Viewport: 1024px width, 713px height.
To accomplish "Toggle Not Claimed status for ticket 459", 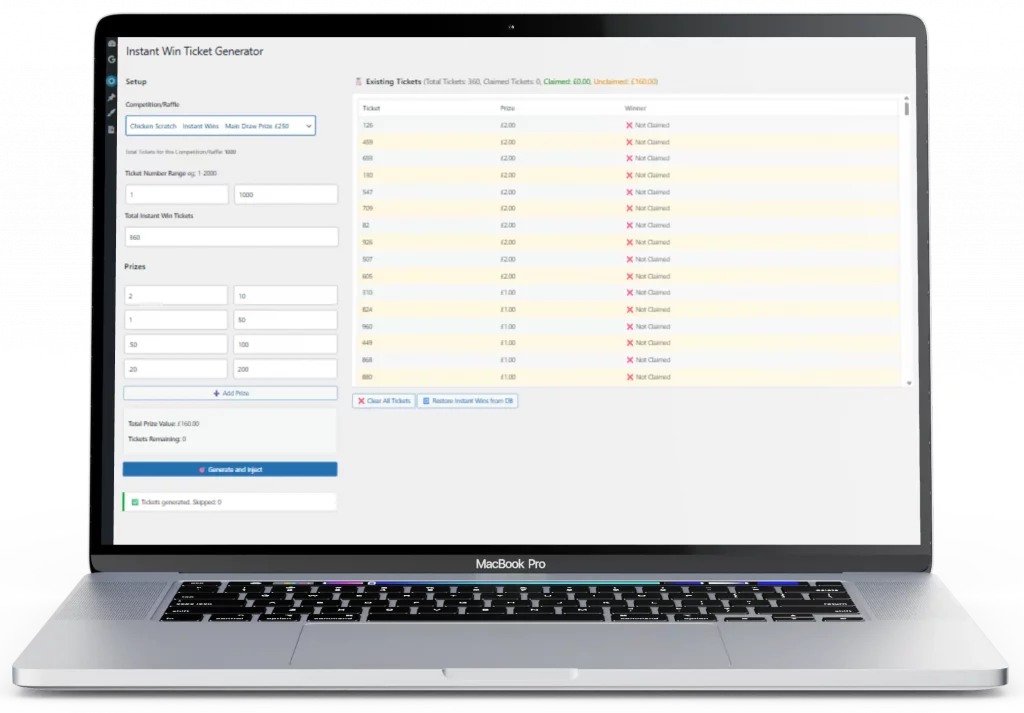I will [627, 141].
